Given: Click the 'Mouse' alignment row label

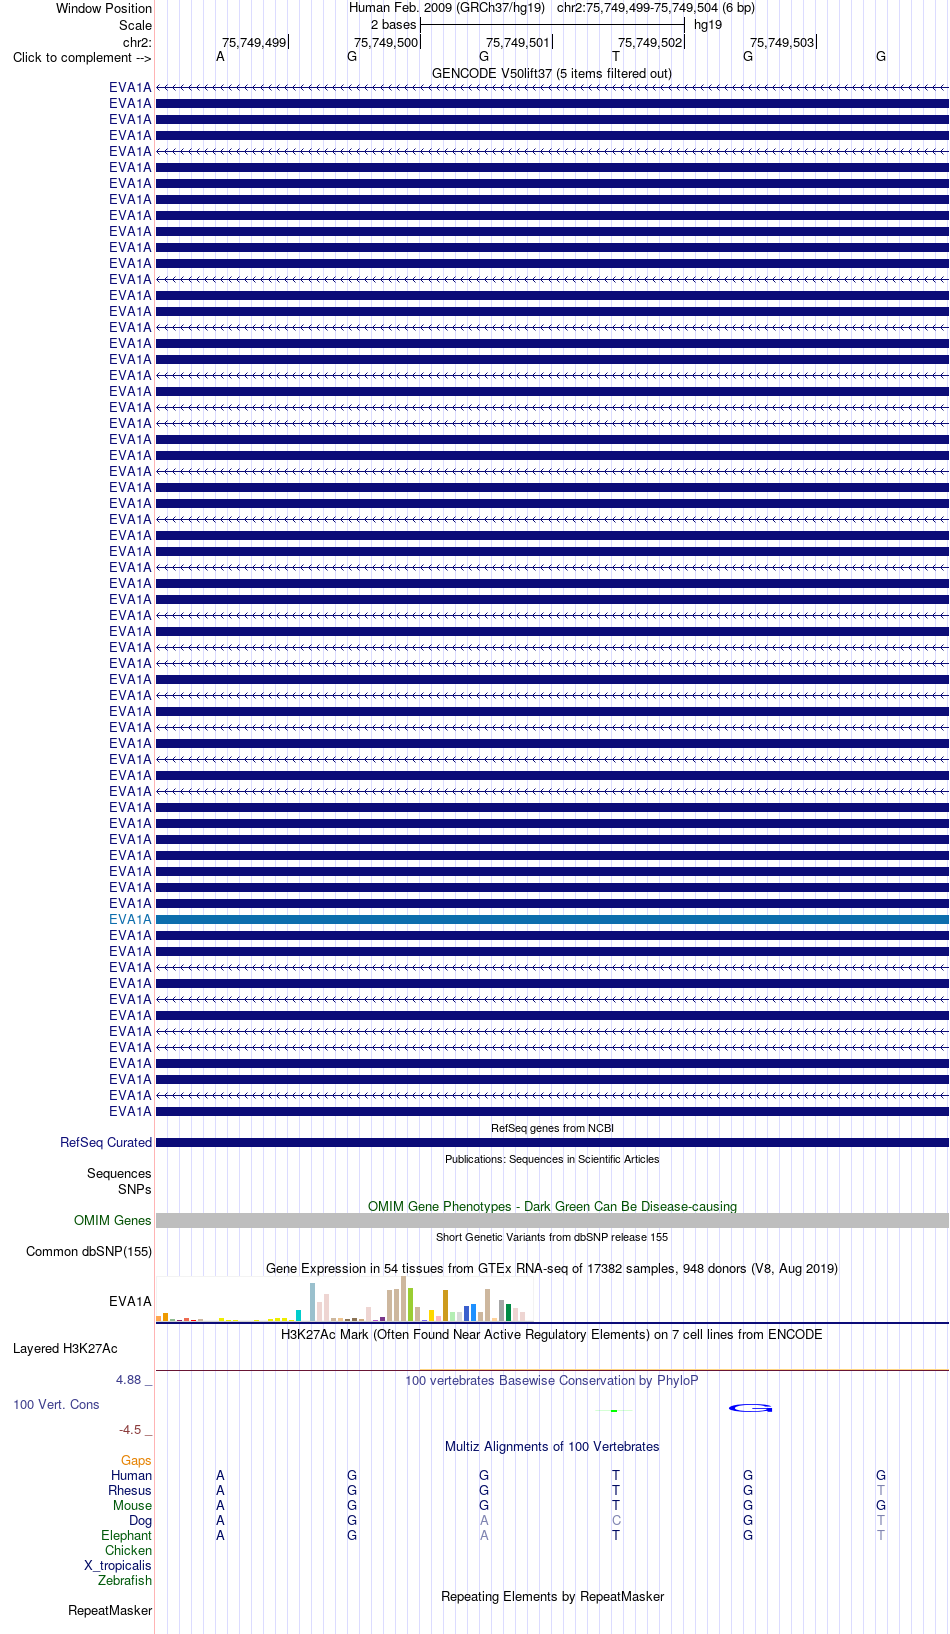Looking at the screenshot, I should pos(132,1505).
